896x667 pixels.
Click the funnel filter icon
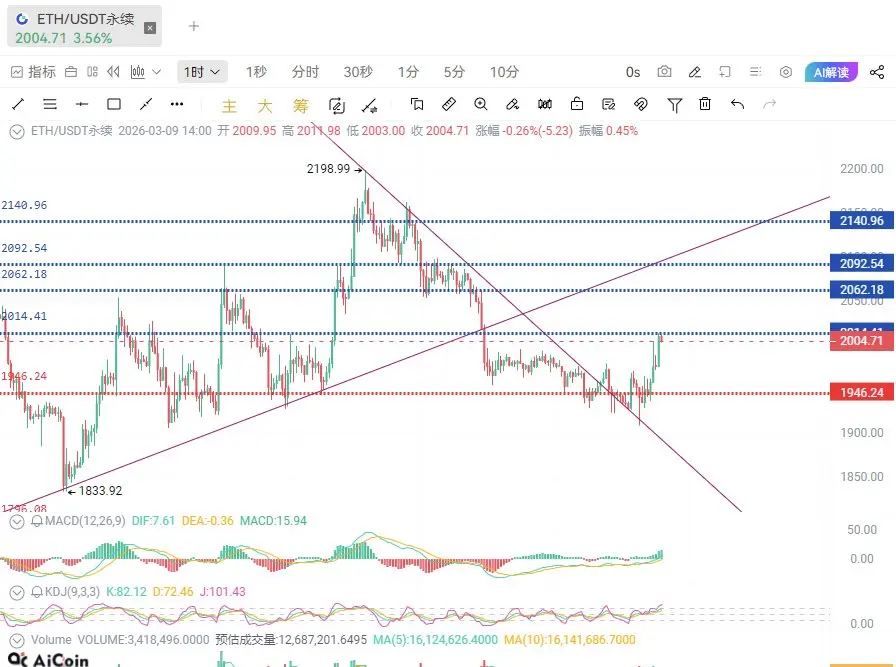[674, 105]
